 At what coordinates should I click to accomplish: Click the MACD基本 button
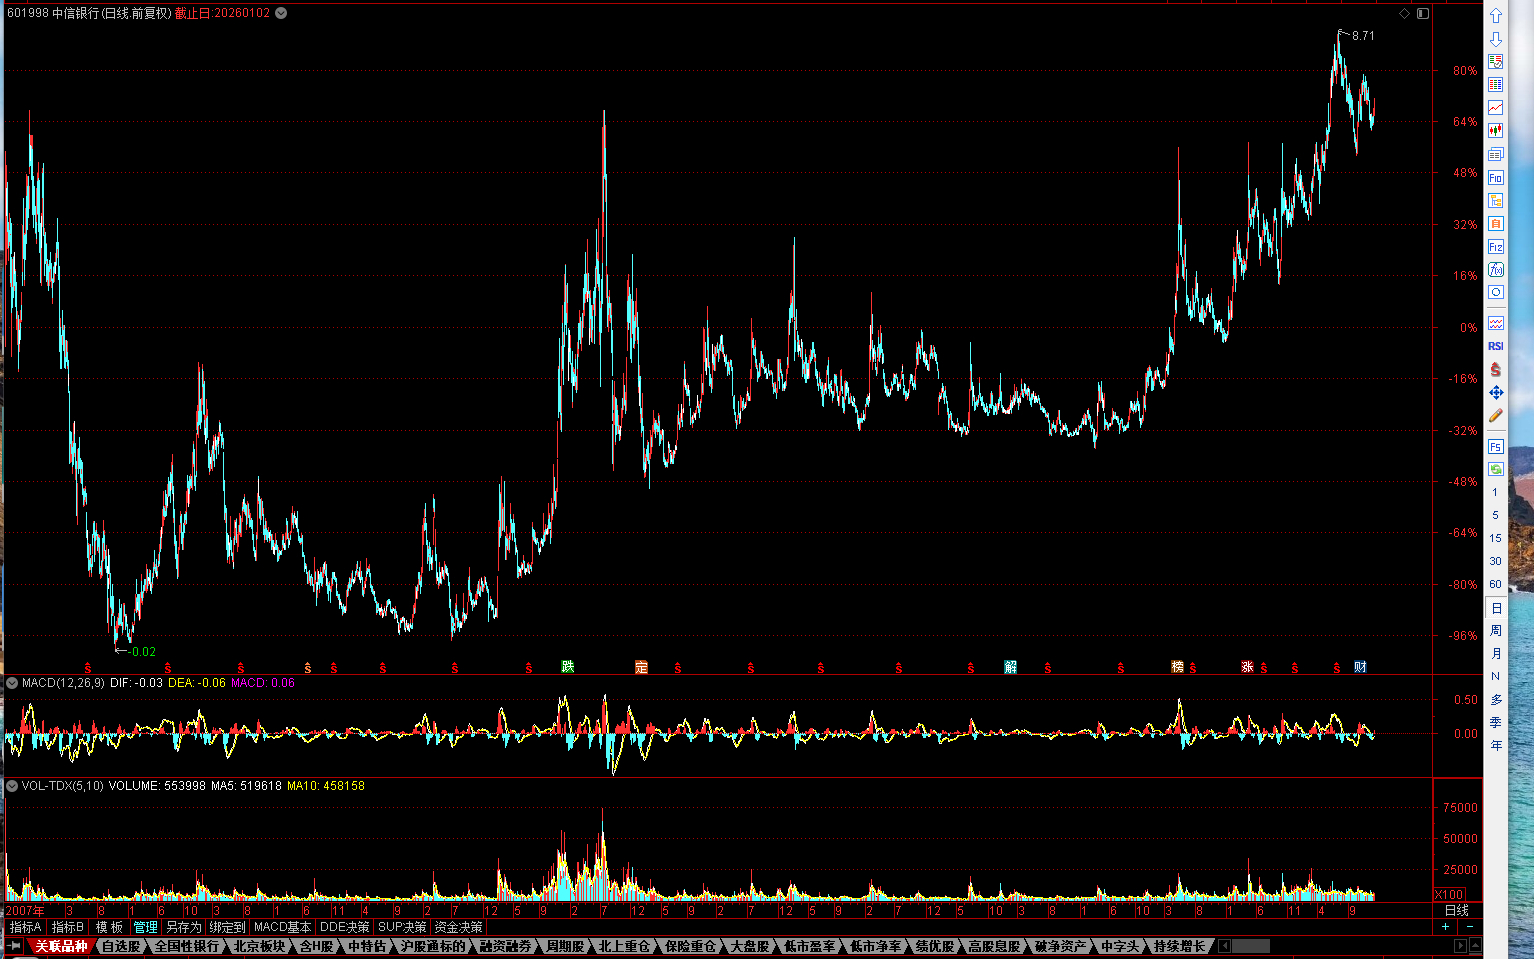(x=282, y=927)
